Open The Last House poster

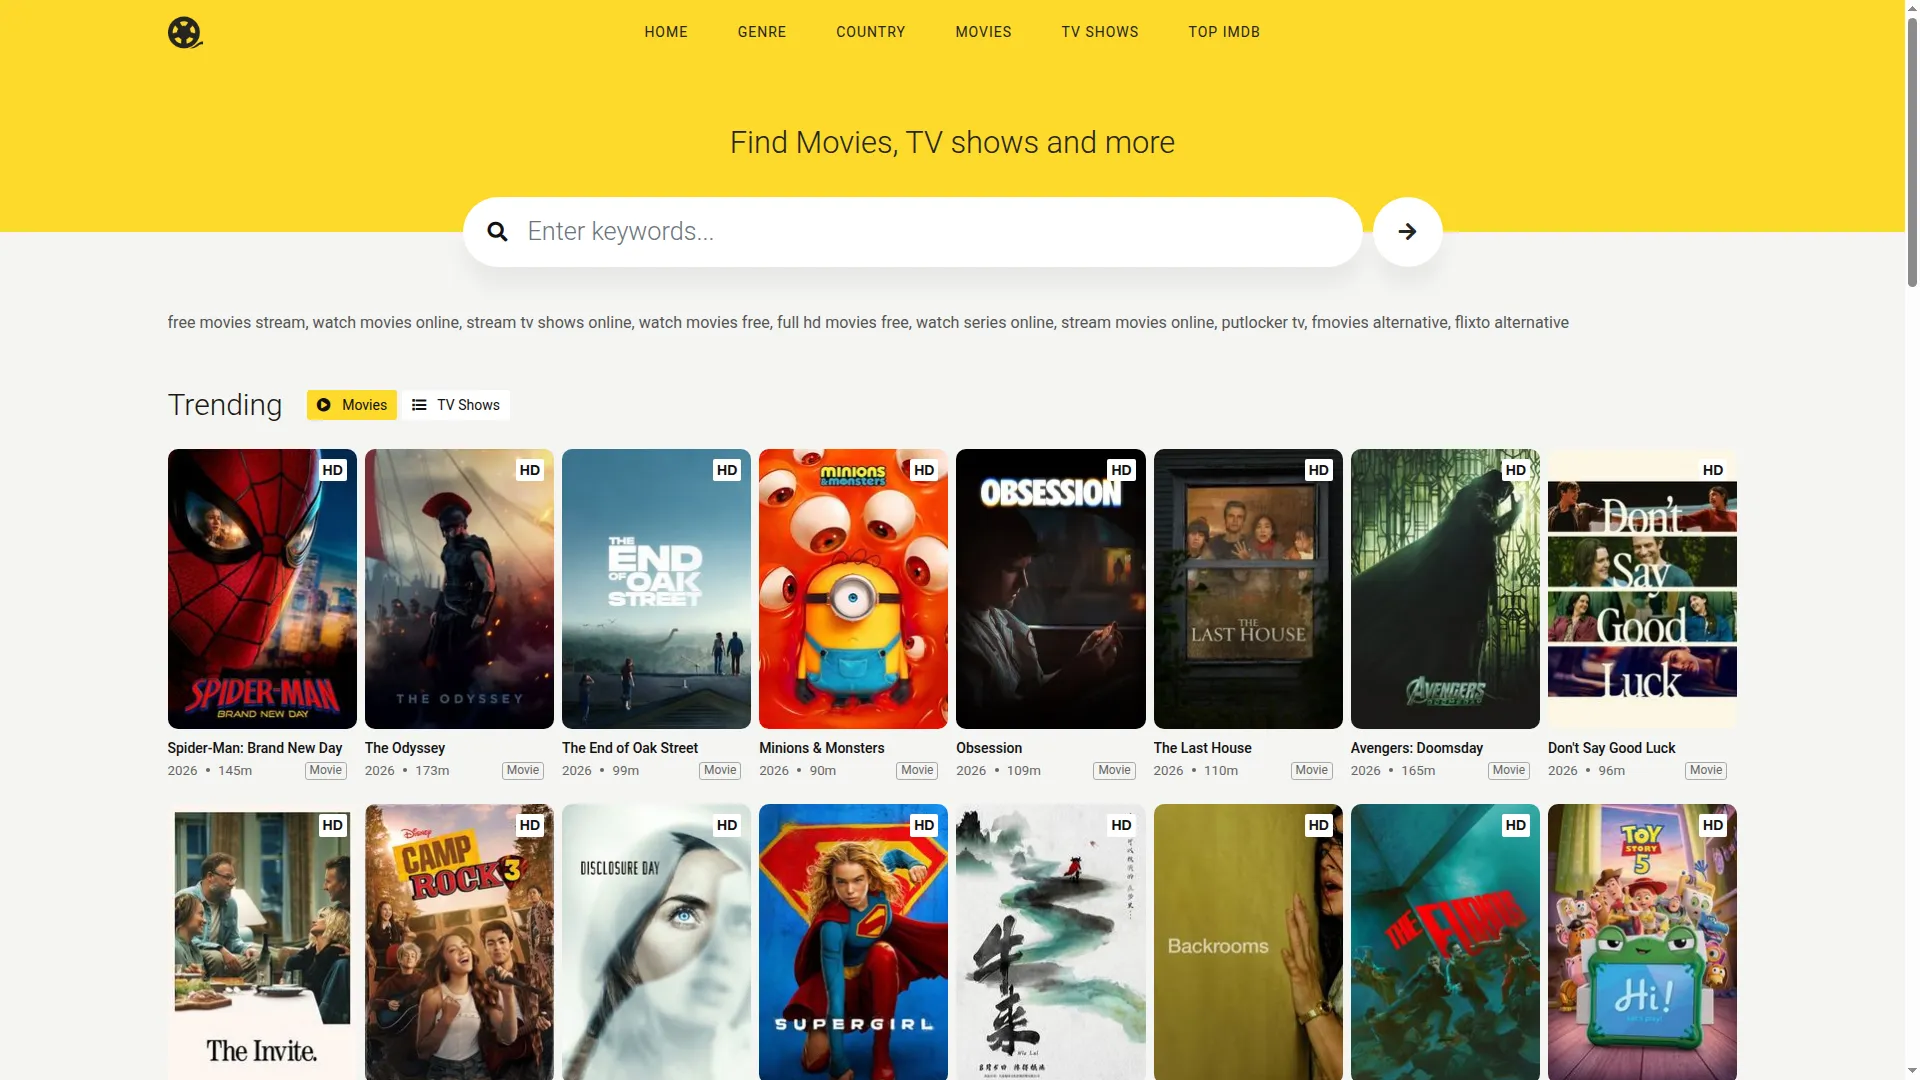[x=1248, y=589]
